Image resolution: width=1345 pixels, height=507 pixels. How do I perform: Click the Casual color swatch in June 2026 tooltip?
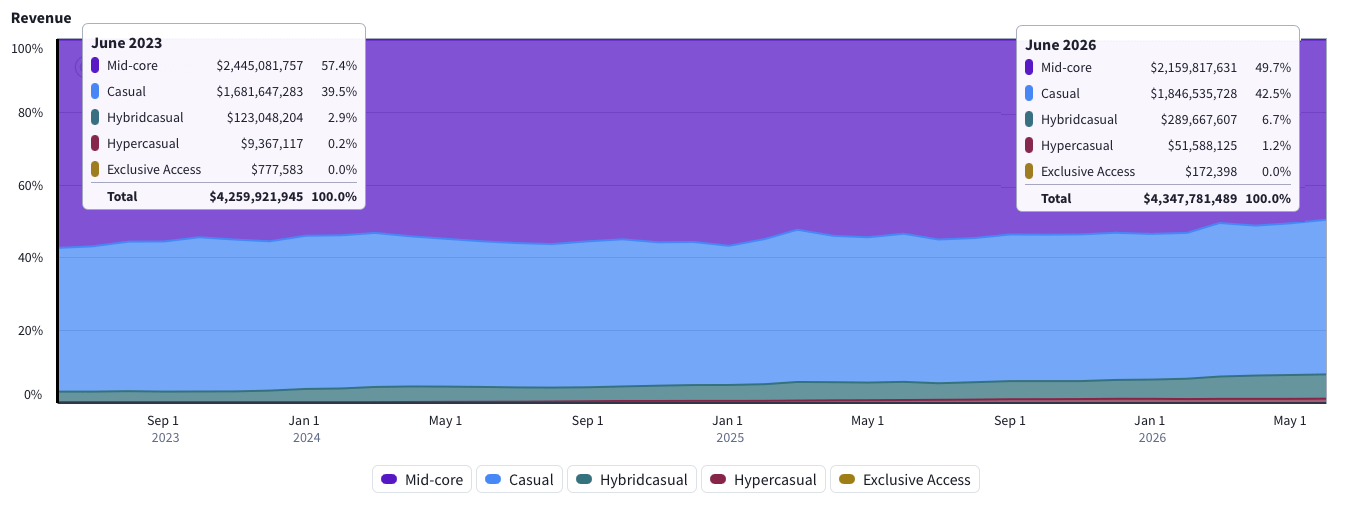pos(1029,93)
